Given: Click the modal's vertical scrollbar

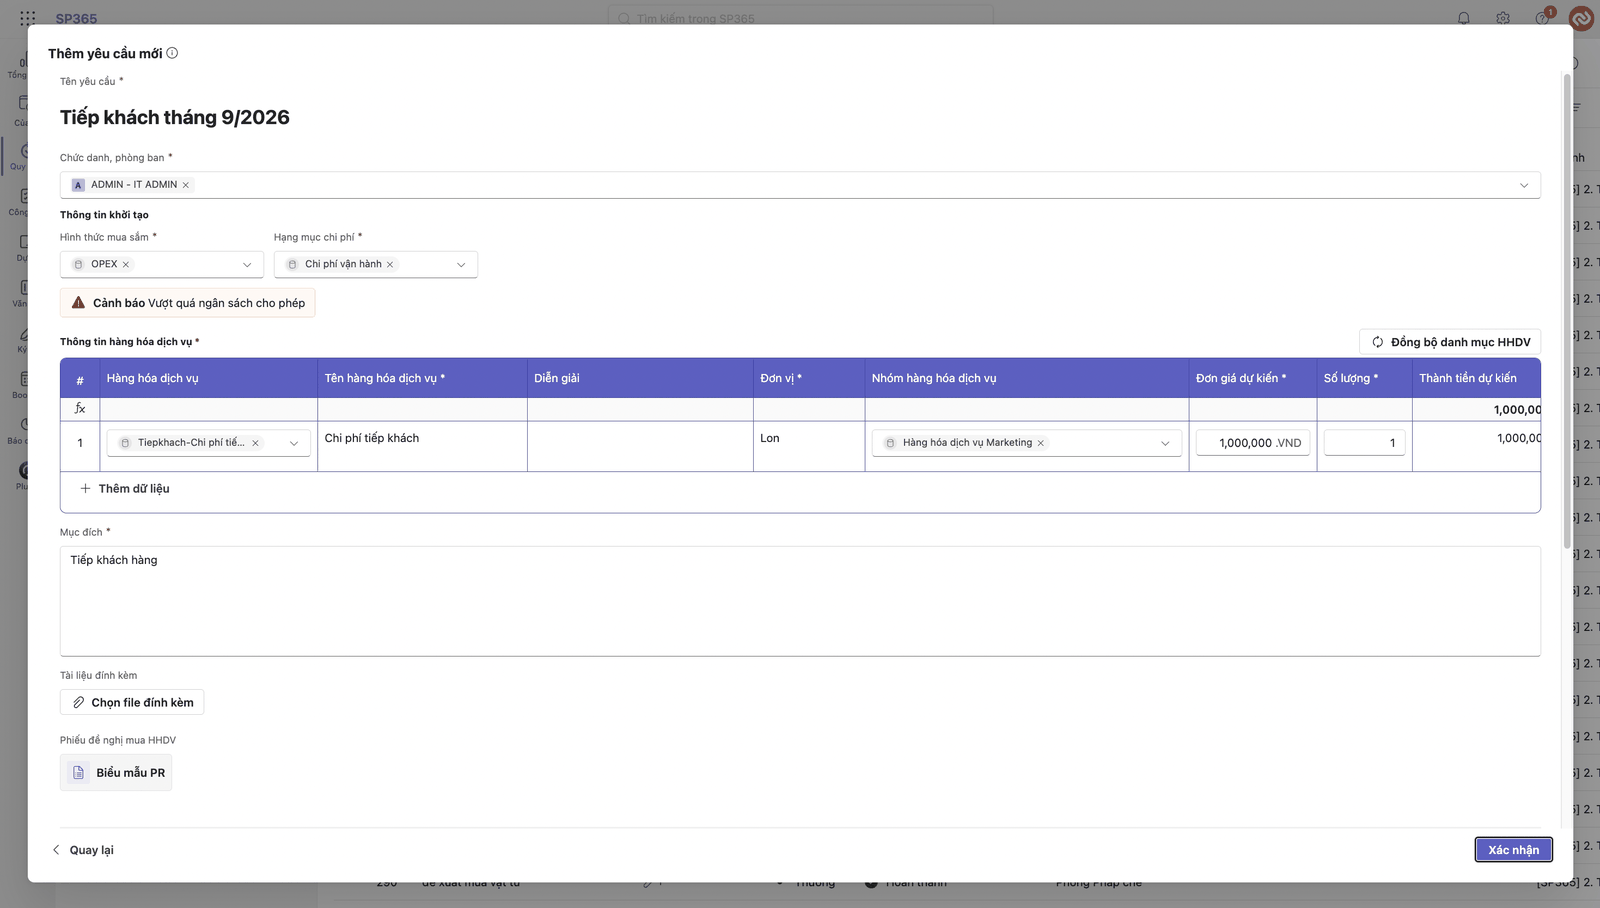Looking at the screenshot, I should click(x=1567, y=310).
